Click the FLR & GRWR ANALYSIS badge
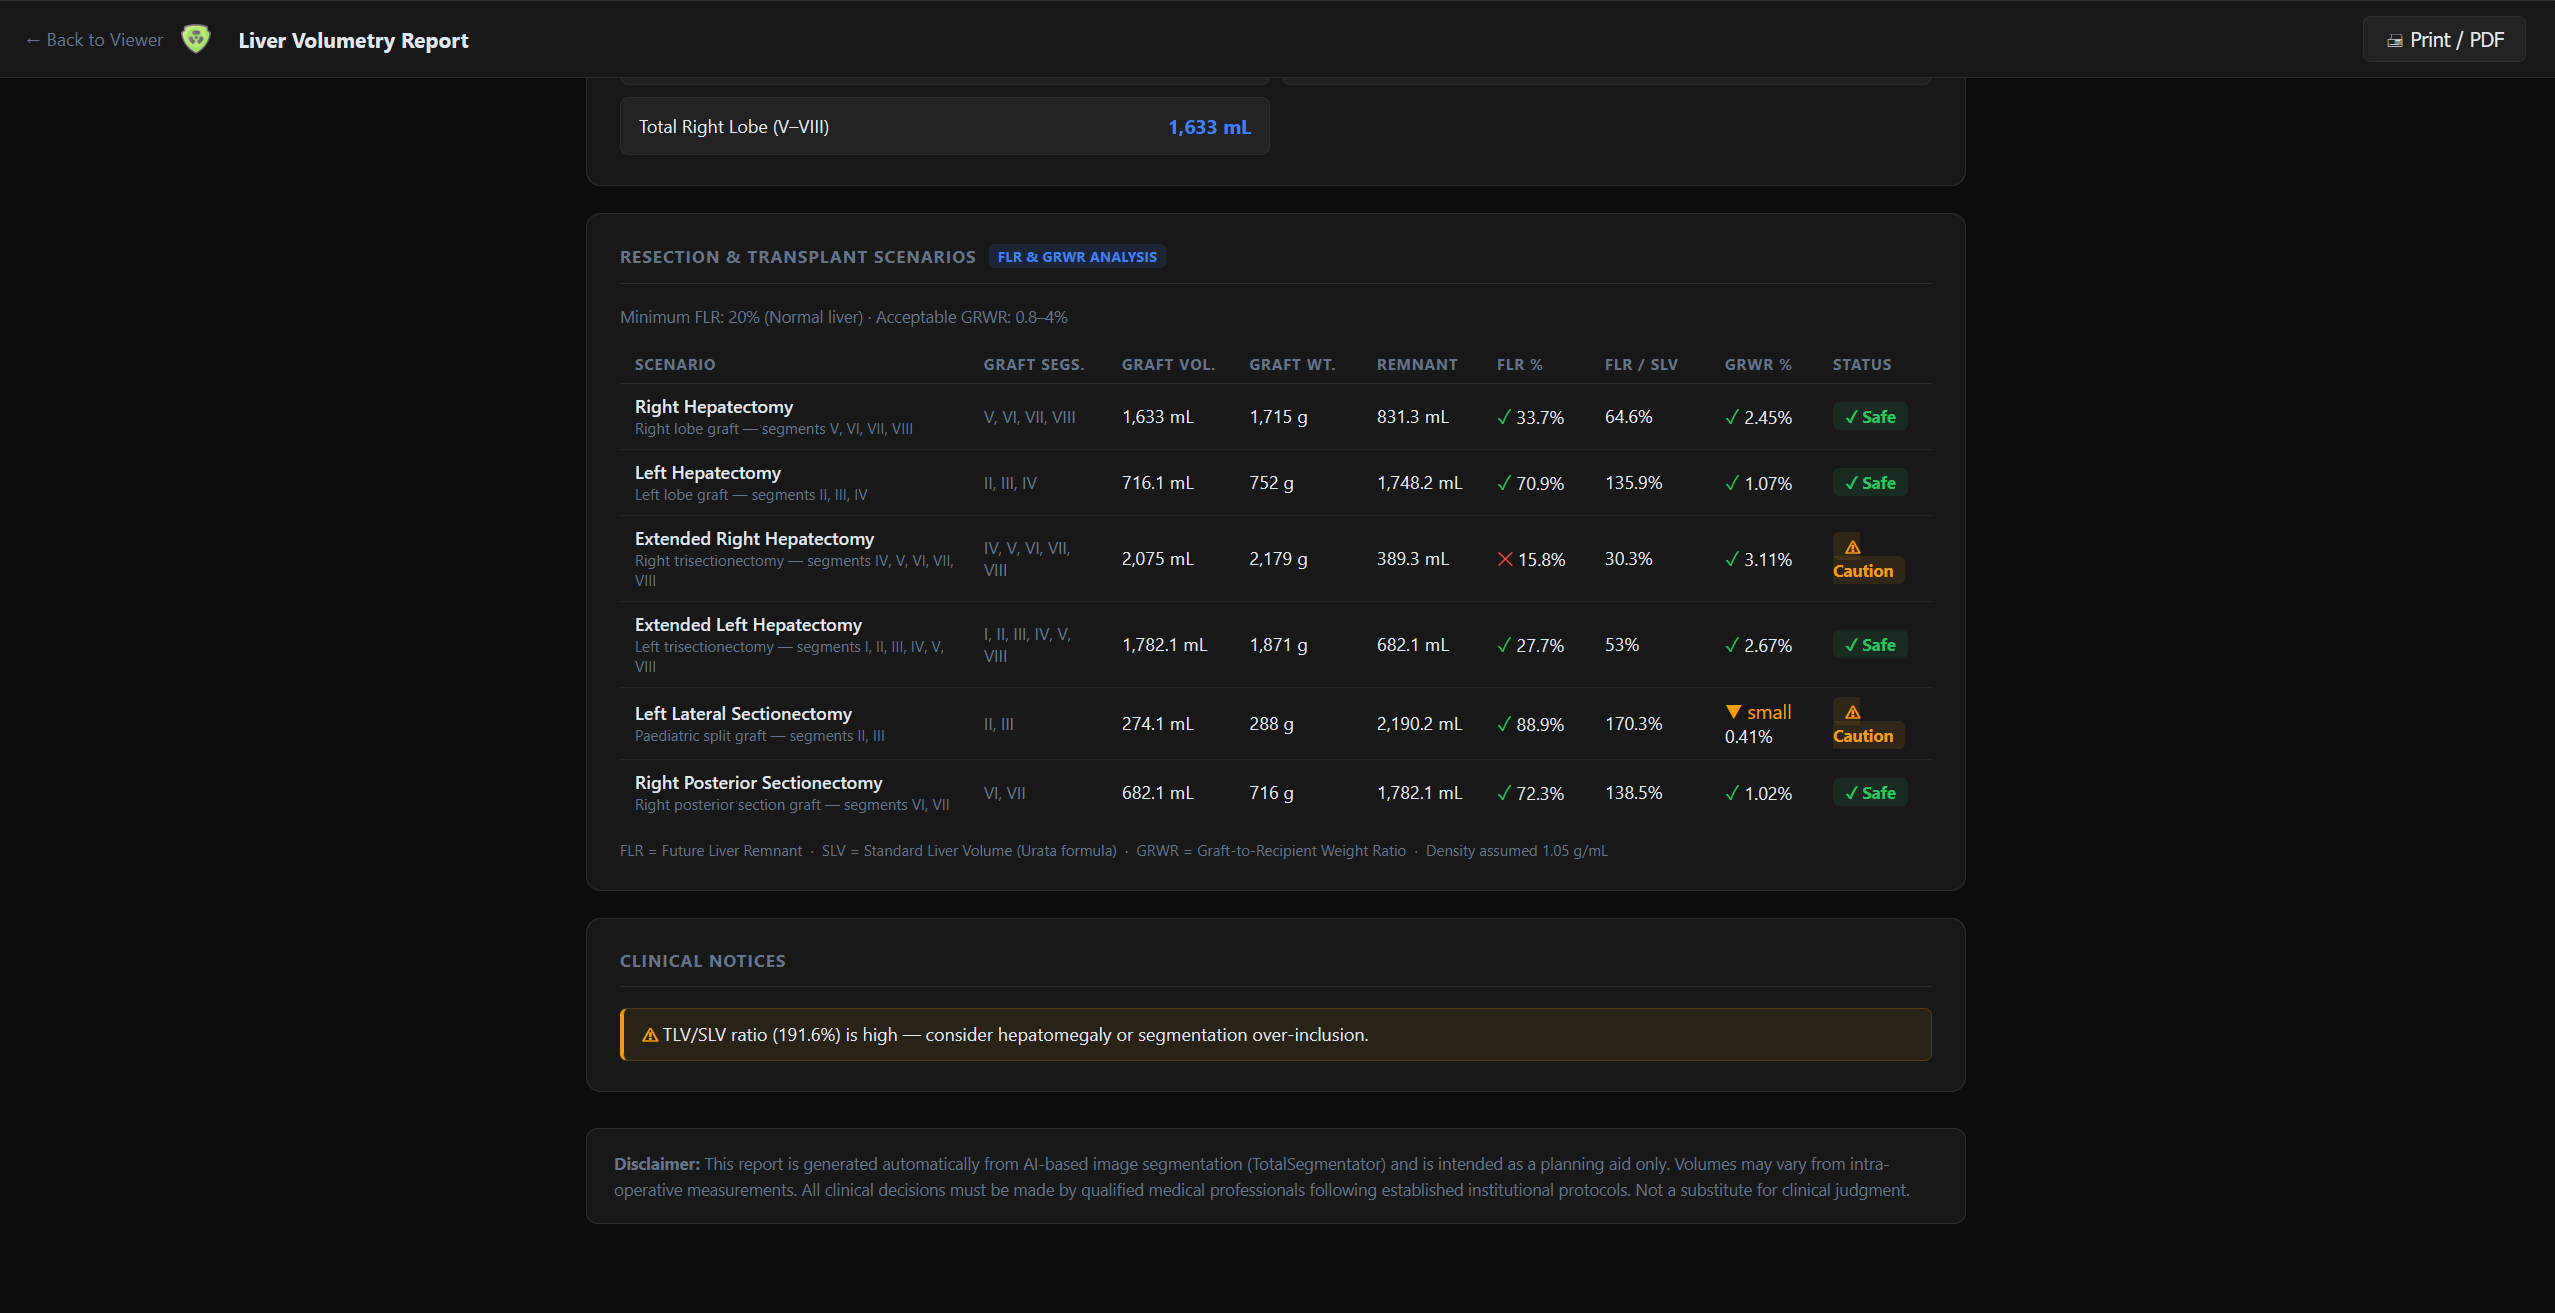2555x1313 pixels. tap(1077, 257)
